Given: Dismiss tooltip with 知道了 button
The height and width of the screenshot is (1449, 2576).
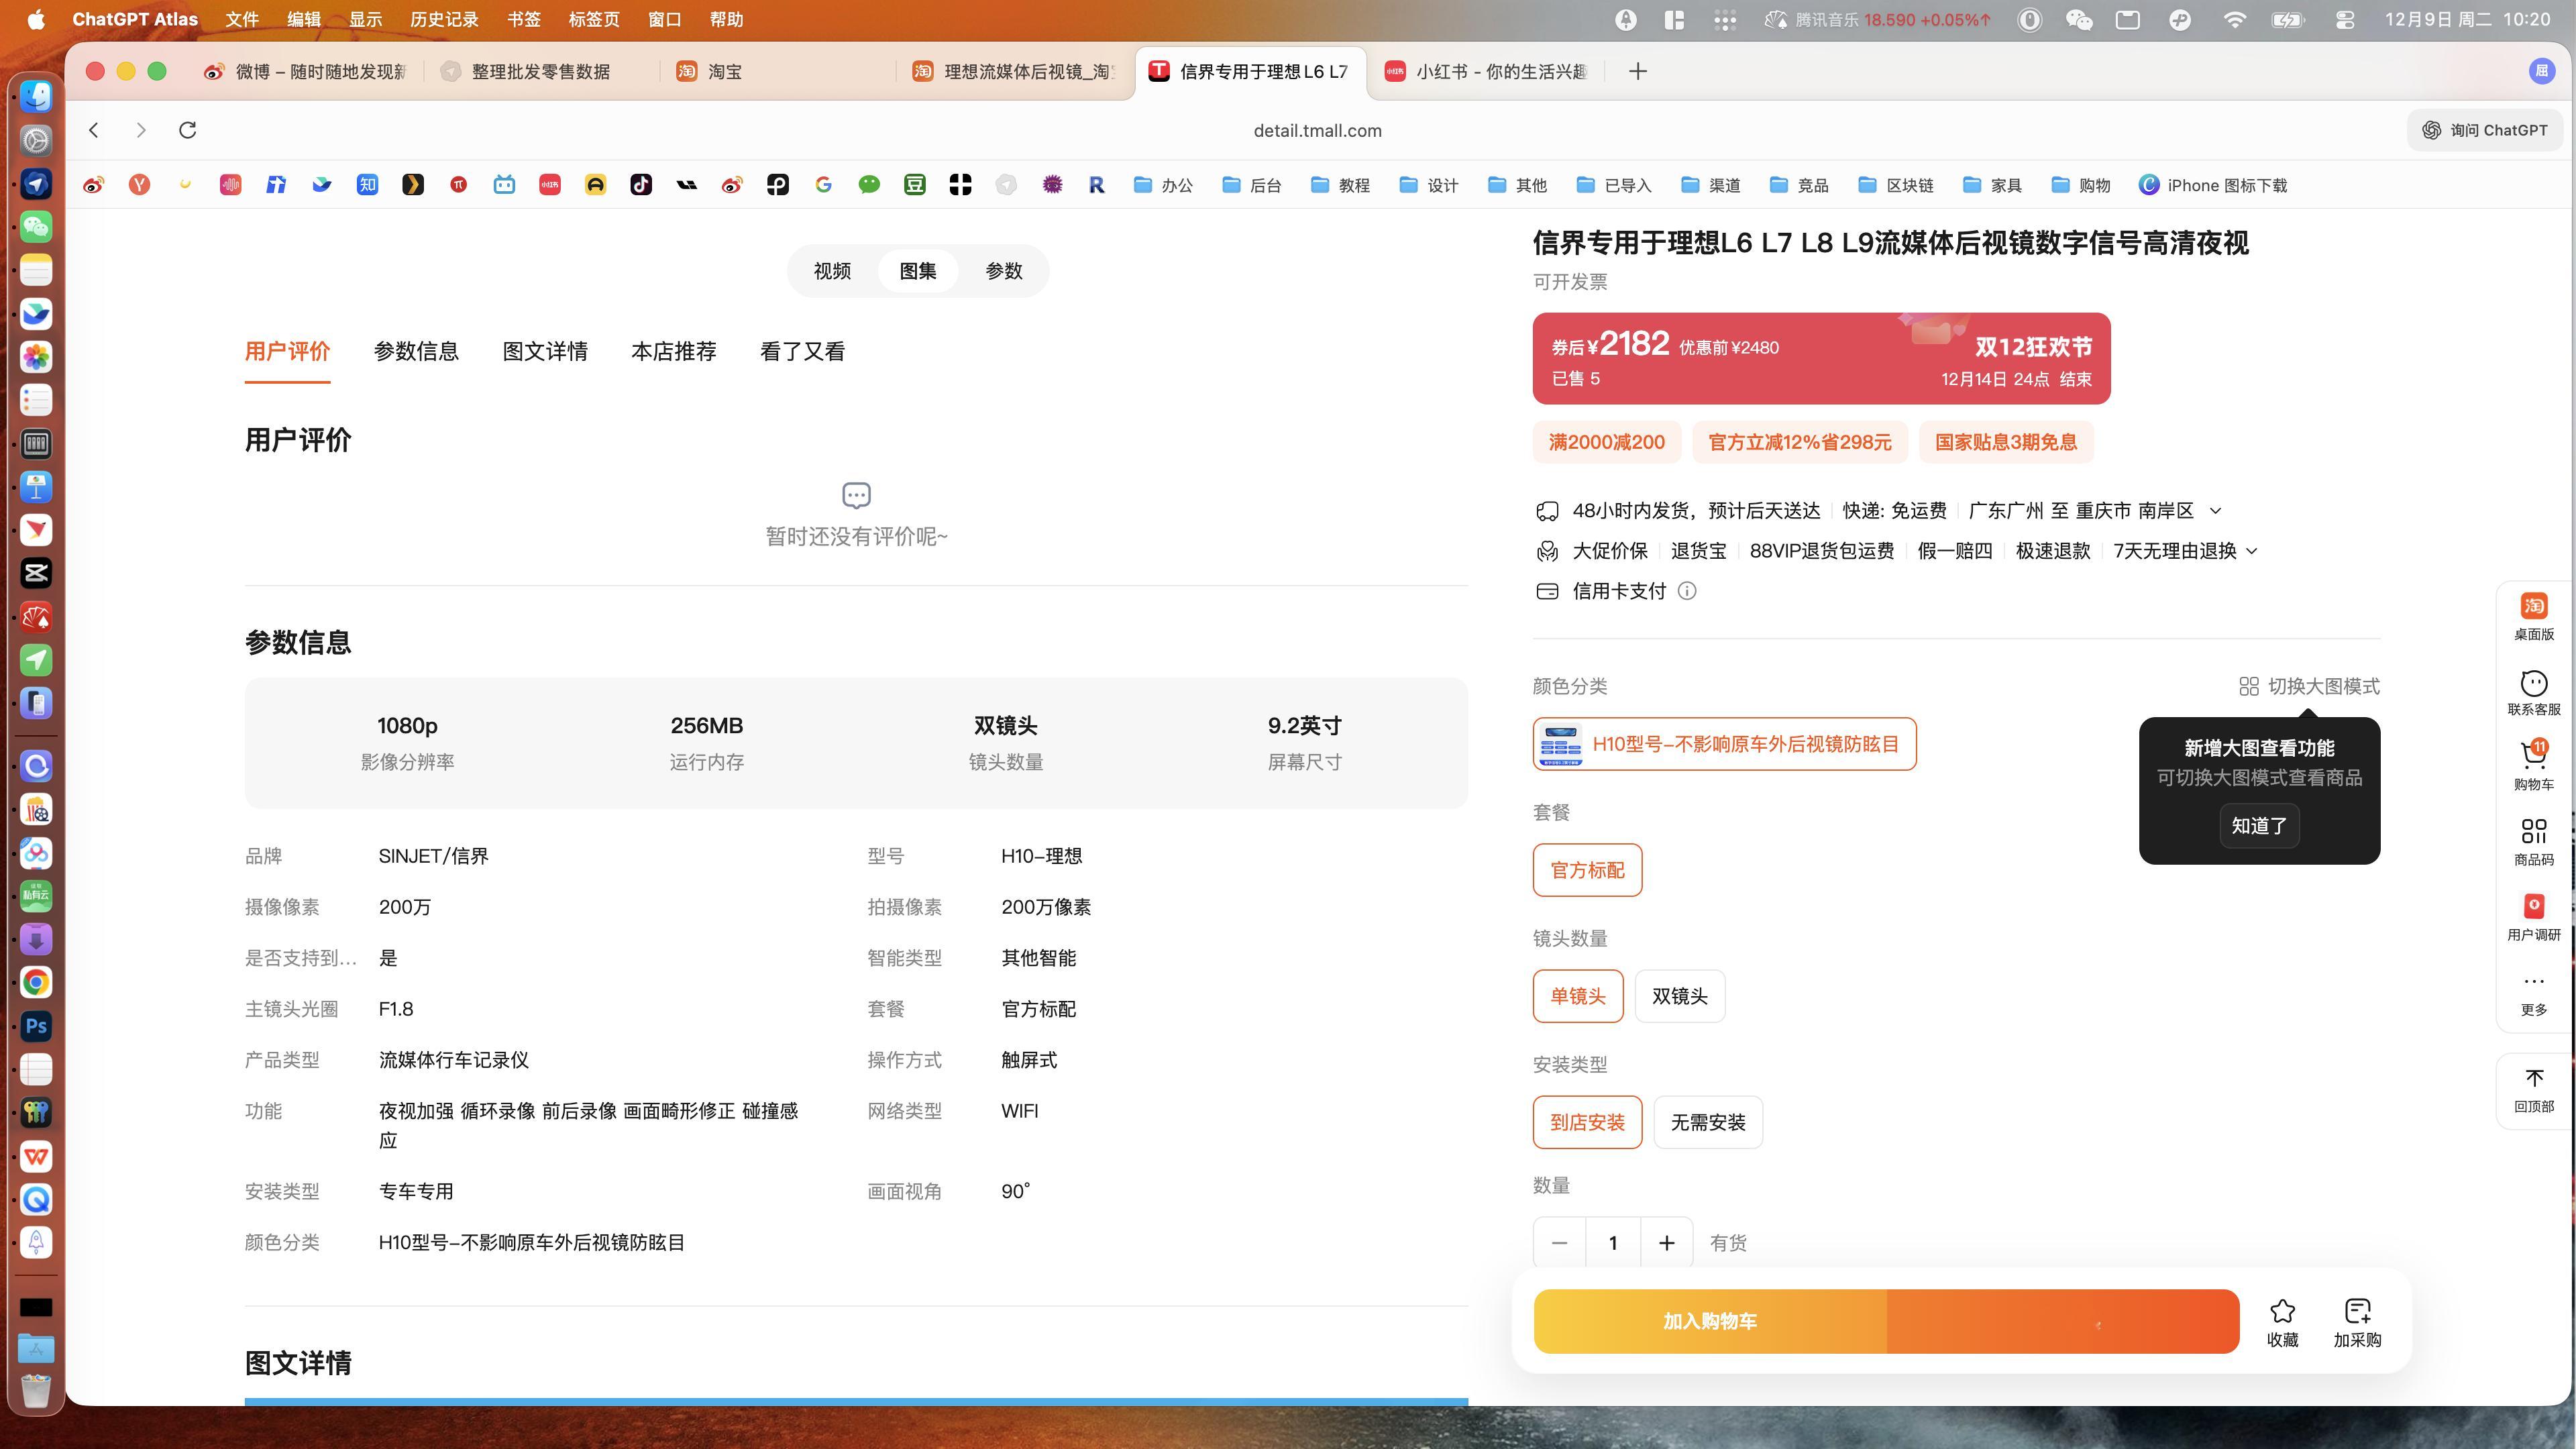Looking at the screenshot, I should tap(2259, 826).
